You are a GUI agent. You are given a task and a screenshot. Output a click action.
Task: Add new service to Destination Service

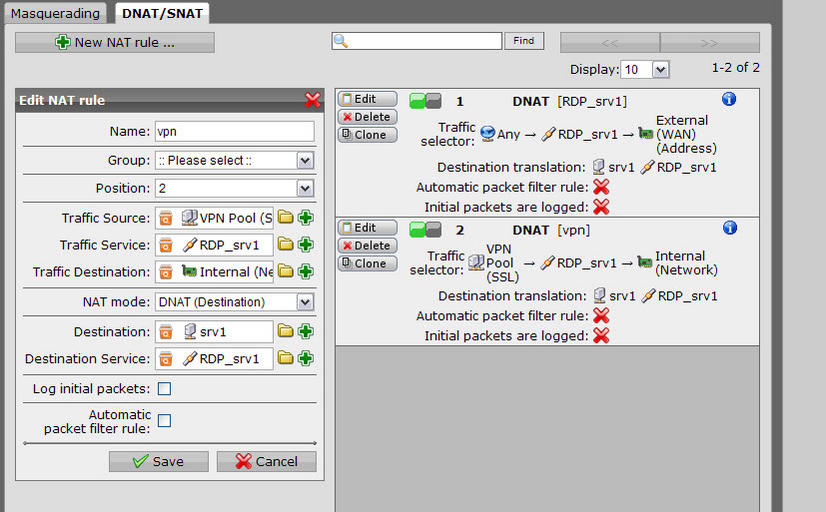[306, 358]
